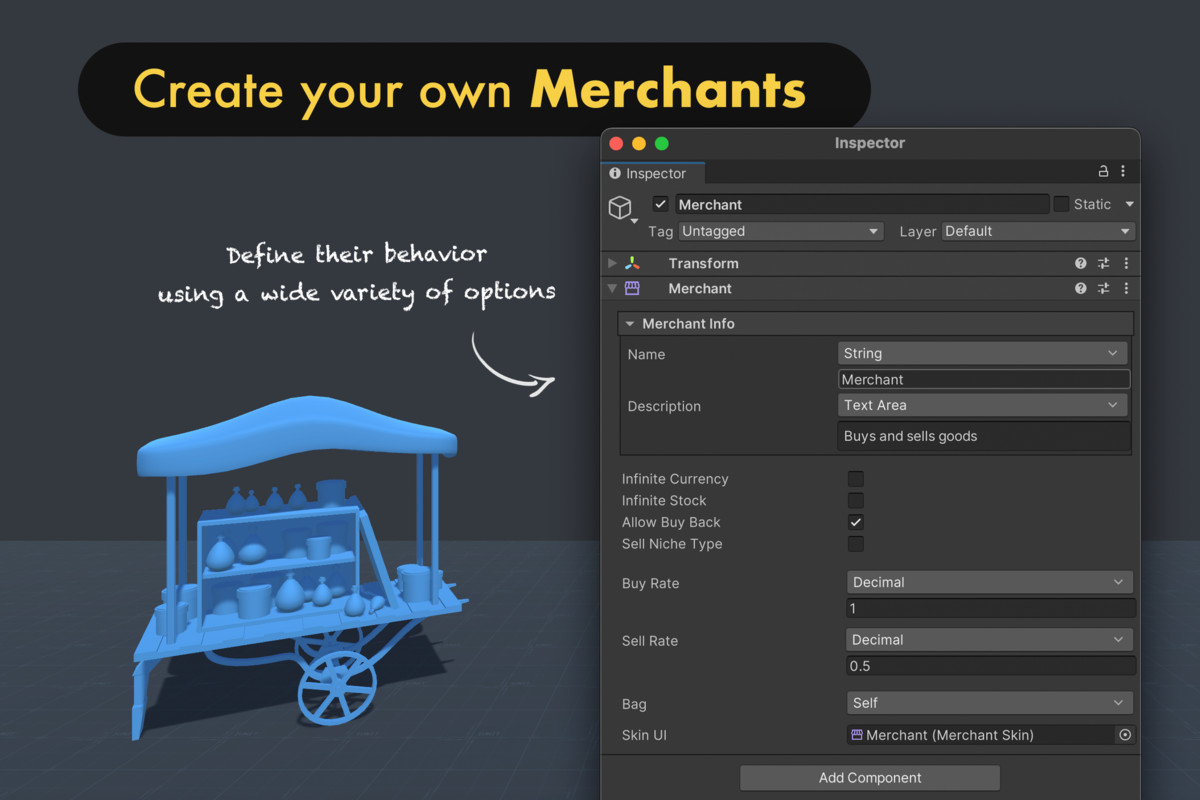Click the Sell Rate value field
Viewport: 1200px width, 800px height.
[989, 665]
